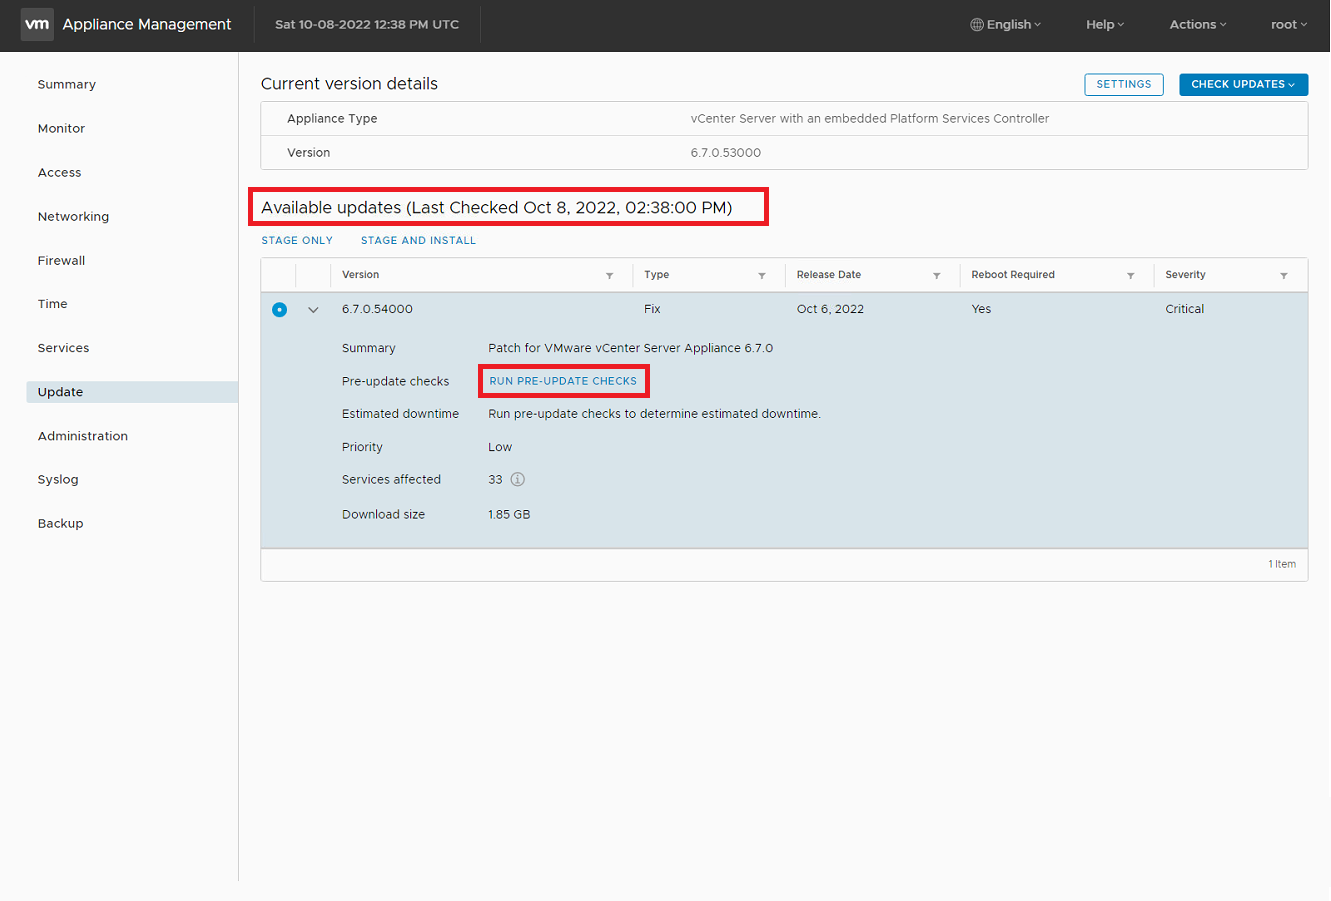Click Stage Only link
This screenshot has width=1331, height=901.
coord(297,241)
